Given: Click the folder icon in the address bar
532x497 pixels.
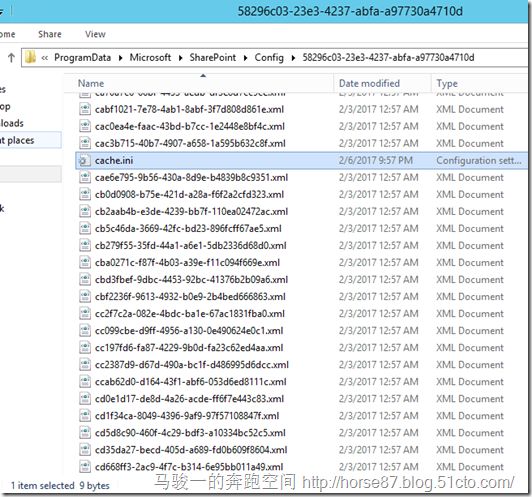Looking at the screenshot, I should pyautogui.click(x=31, y=57).
